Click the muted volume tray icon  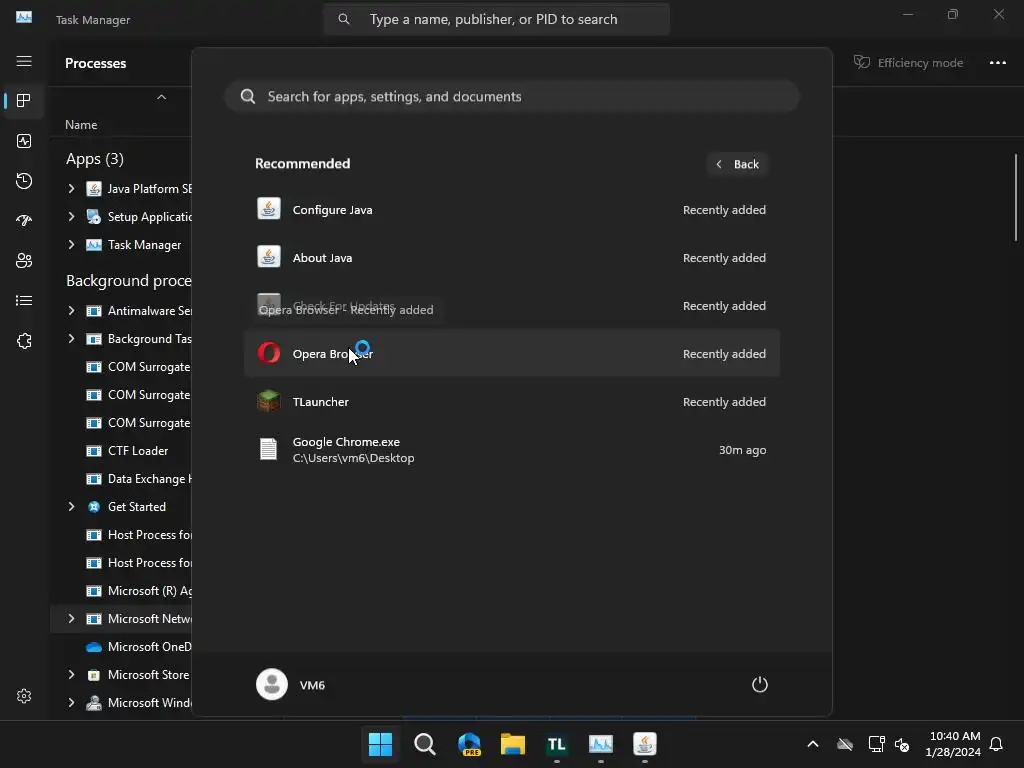click(902, 744)
